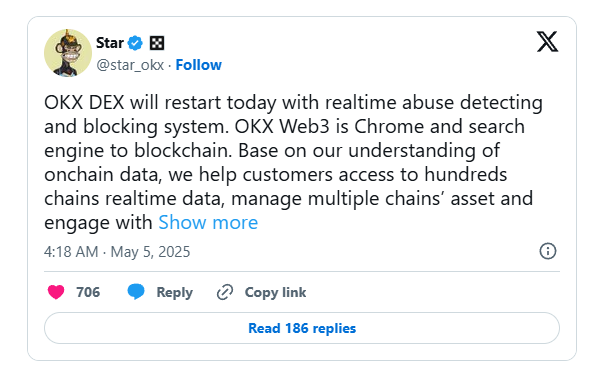This screenshot has width=600, height=385.
Task: Like the tweet with the heart icon
Action: click(x=56, y=292)
